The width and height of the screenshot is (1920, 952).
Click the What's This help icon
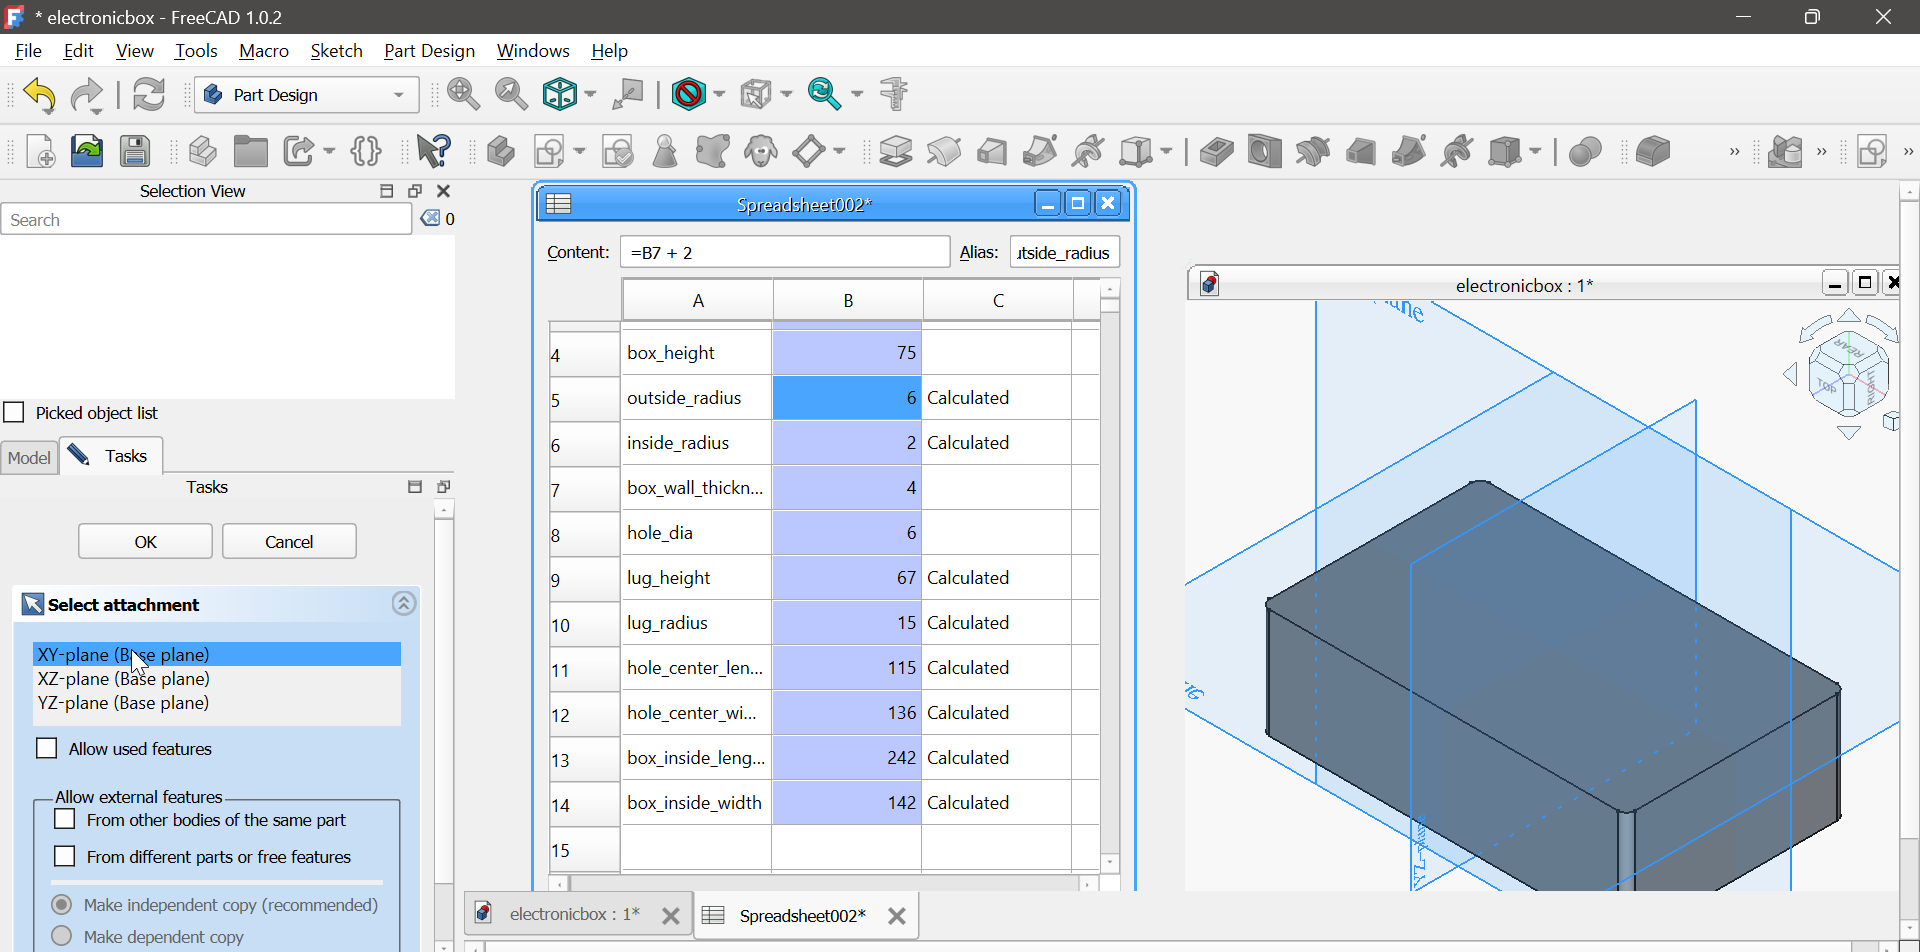[433, 151]
